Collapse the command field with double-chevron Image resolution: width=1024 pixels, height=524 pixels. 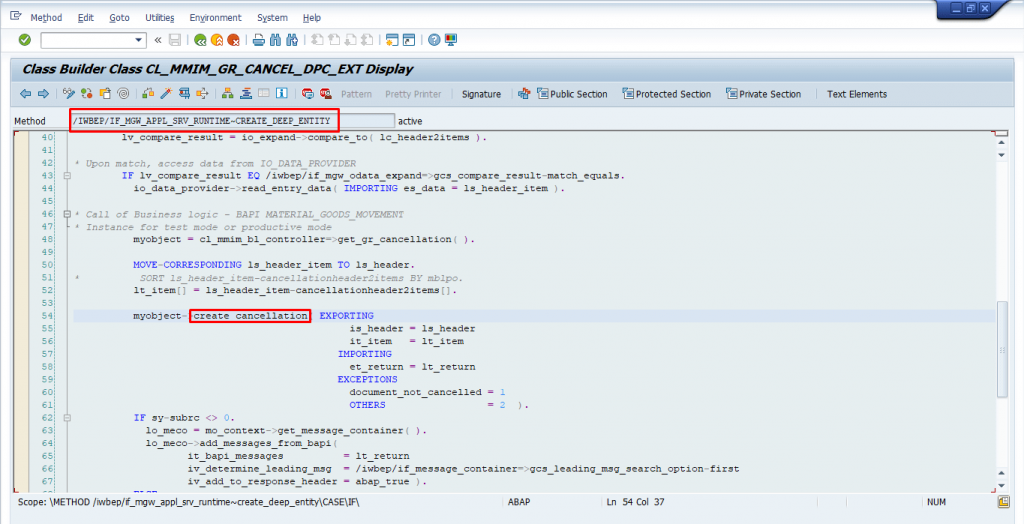tap(157, 41)
